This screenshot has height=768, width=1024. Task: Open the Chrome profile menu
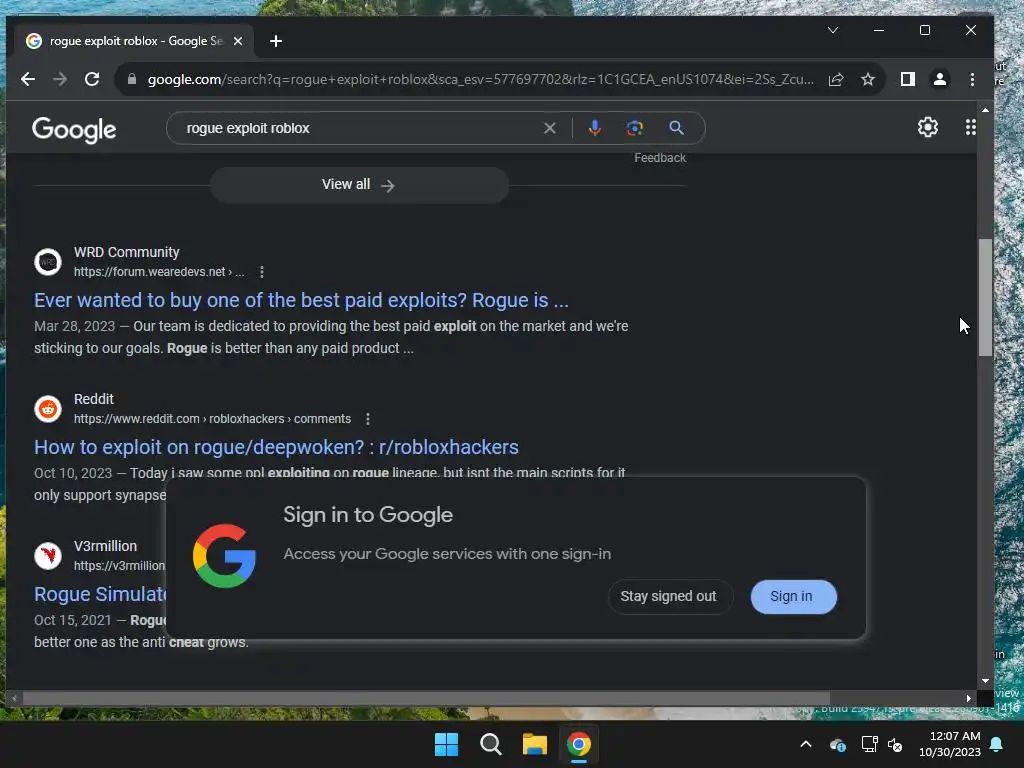940,80
